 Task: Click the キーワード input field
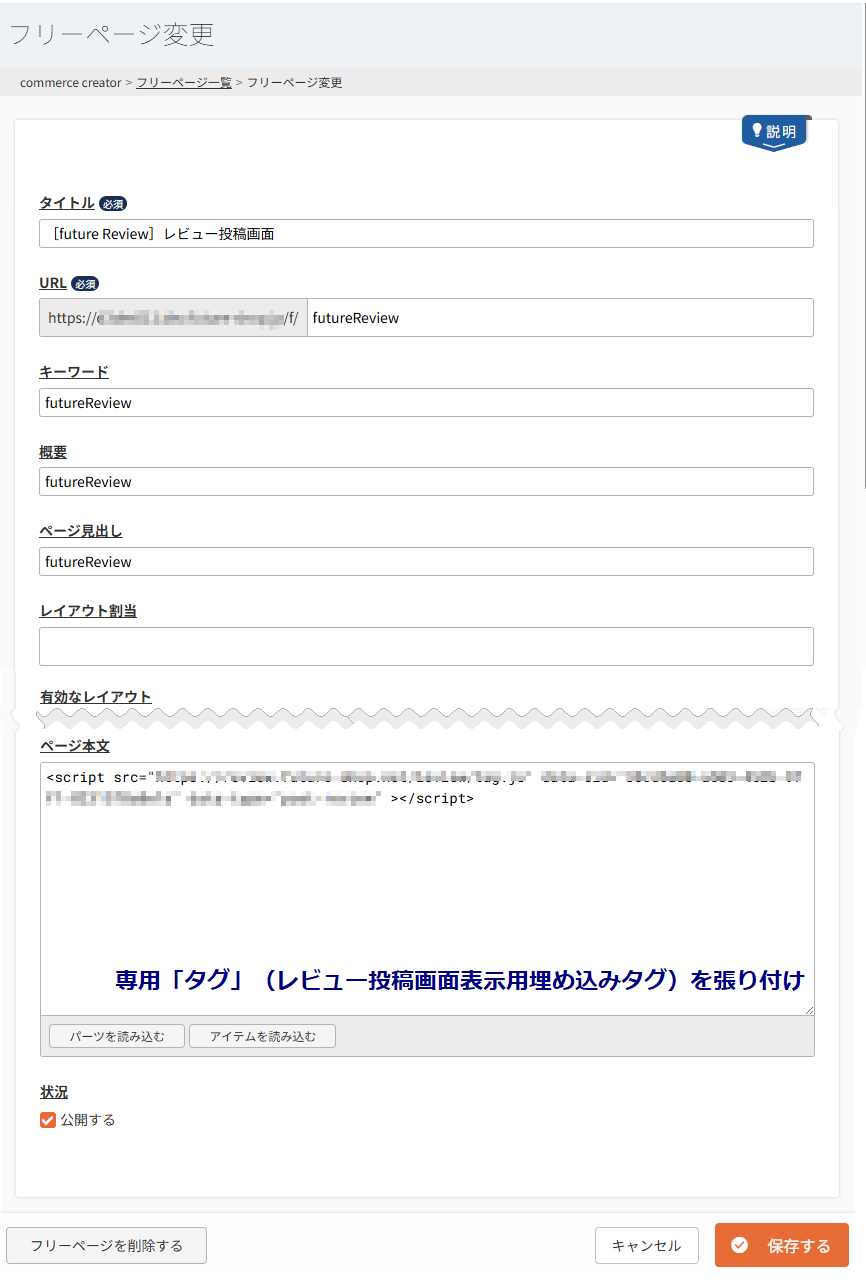[x=426, y=402]
